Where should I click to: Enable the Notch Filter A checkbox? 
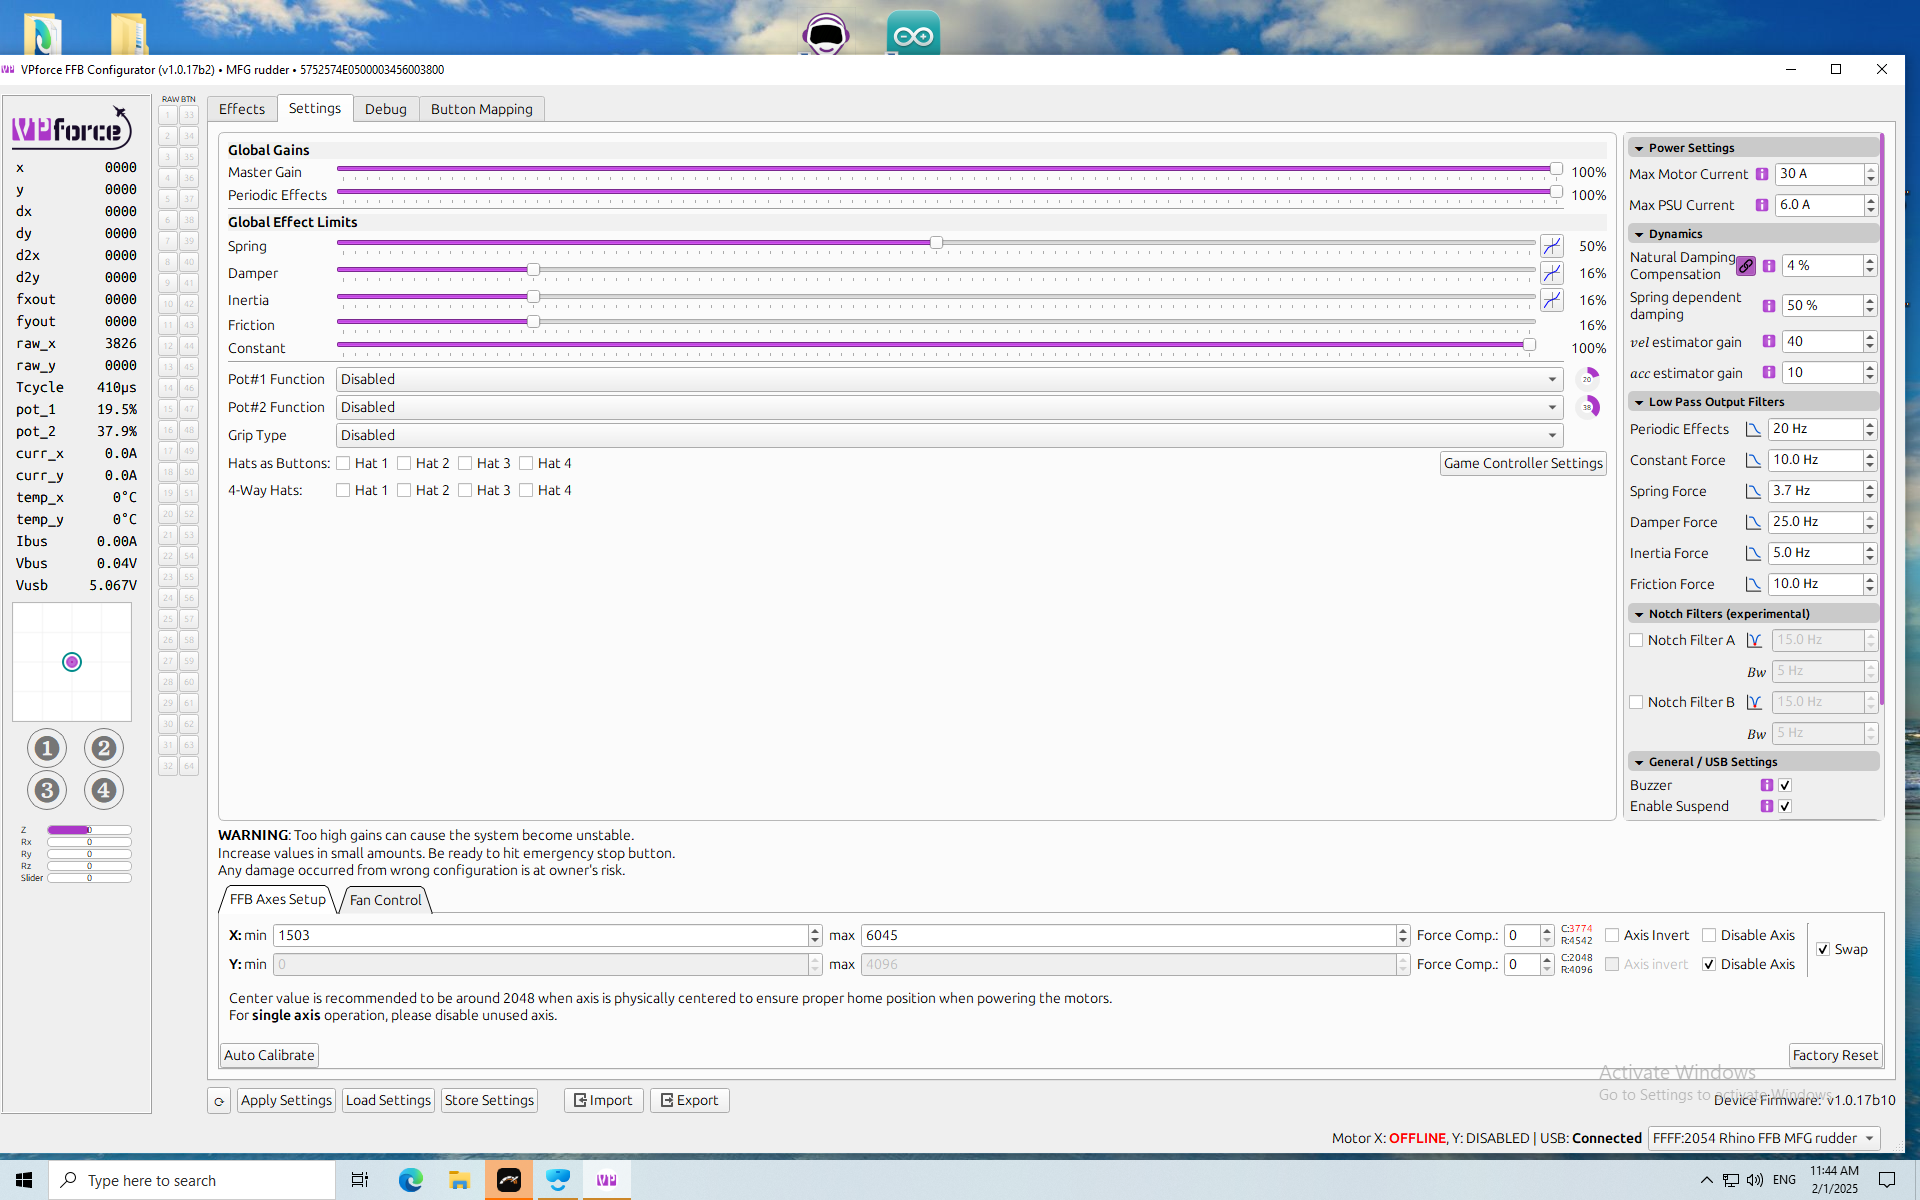tap(1636, 640)
